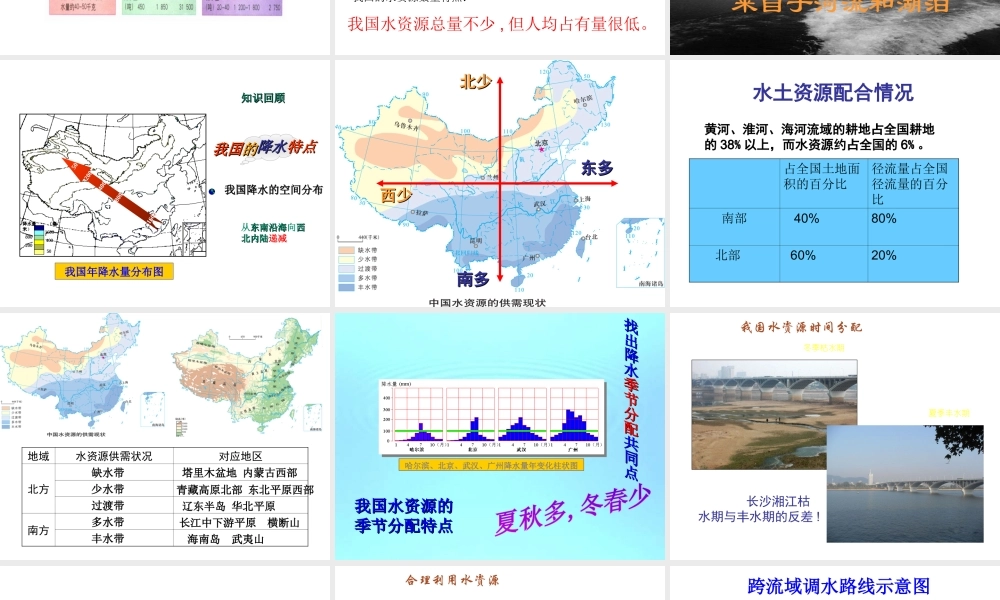The height and width of the screenshot is (600, 1000).
Task: Click the 过渡带 table cell
Action: 114,506
